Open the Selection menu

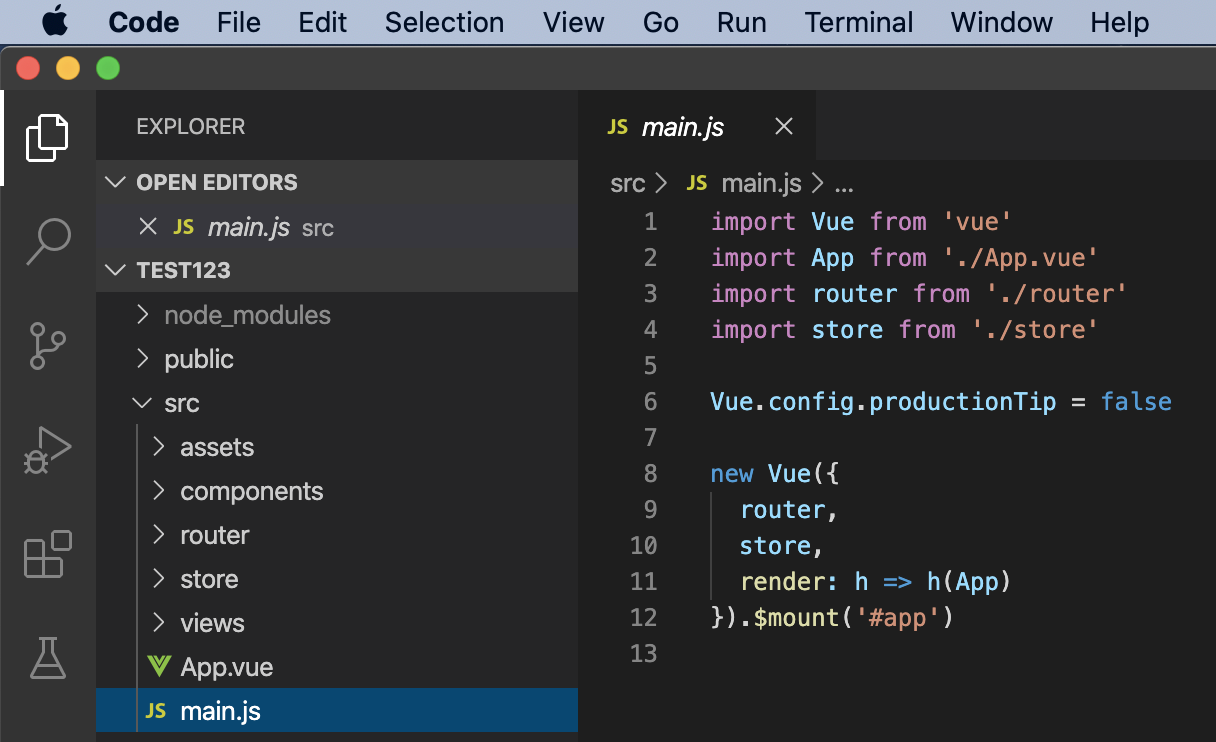click(444, 22)
